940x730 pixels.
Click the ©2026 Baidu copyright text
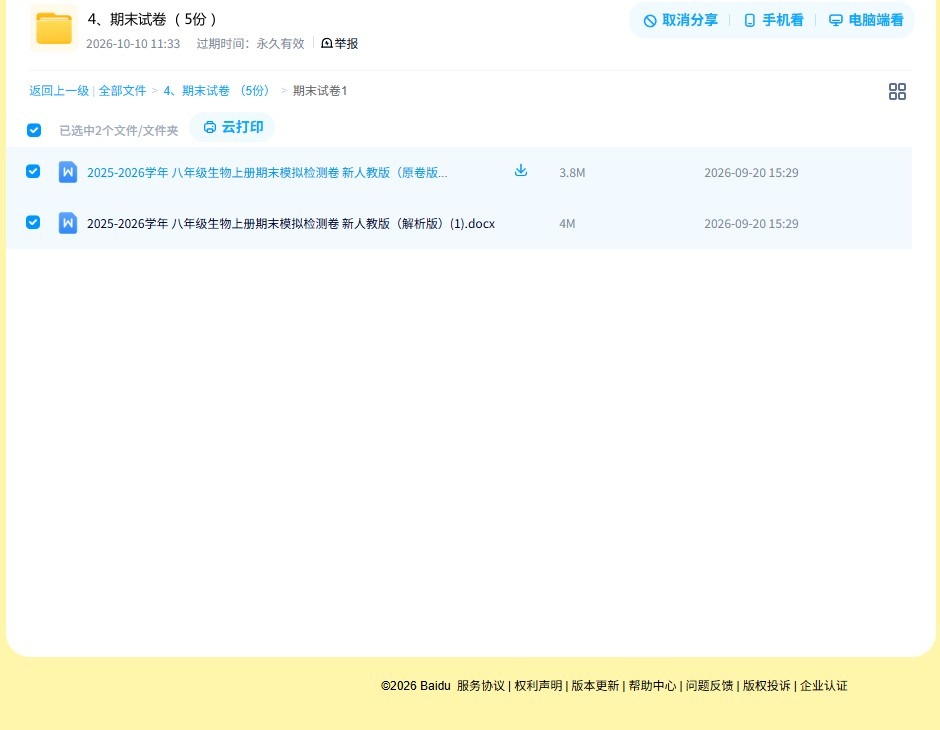tap(415, 686)
